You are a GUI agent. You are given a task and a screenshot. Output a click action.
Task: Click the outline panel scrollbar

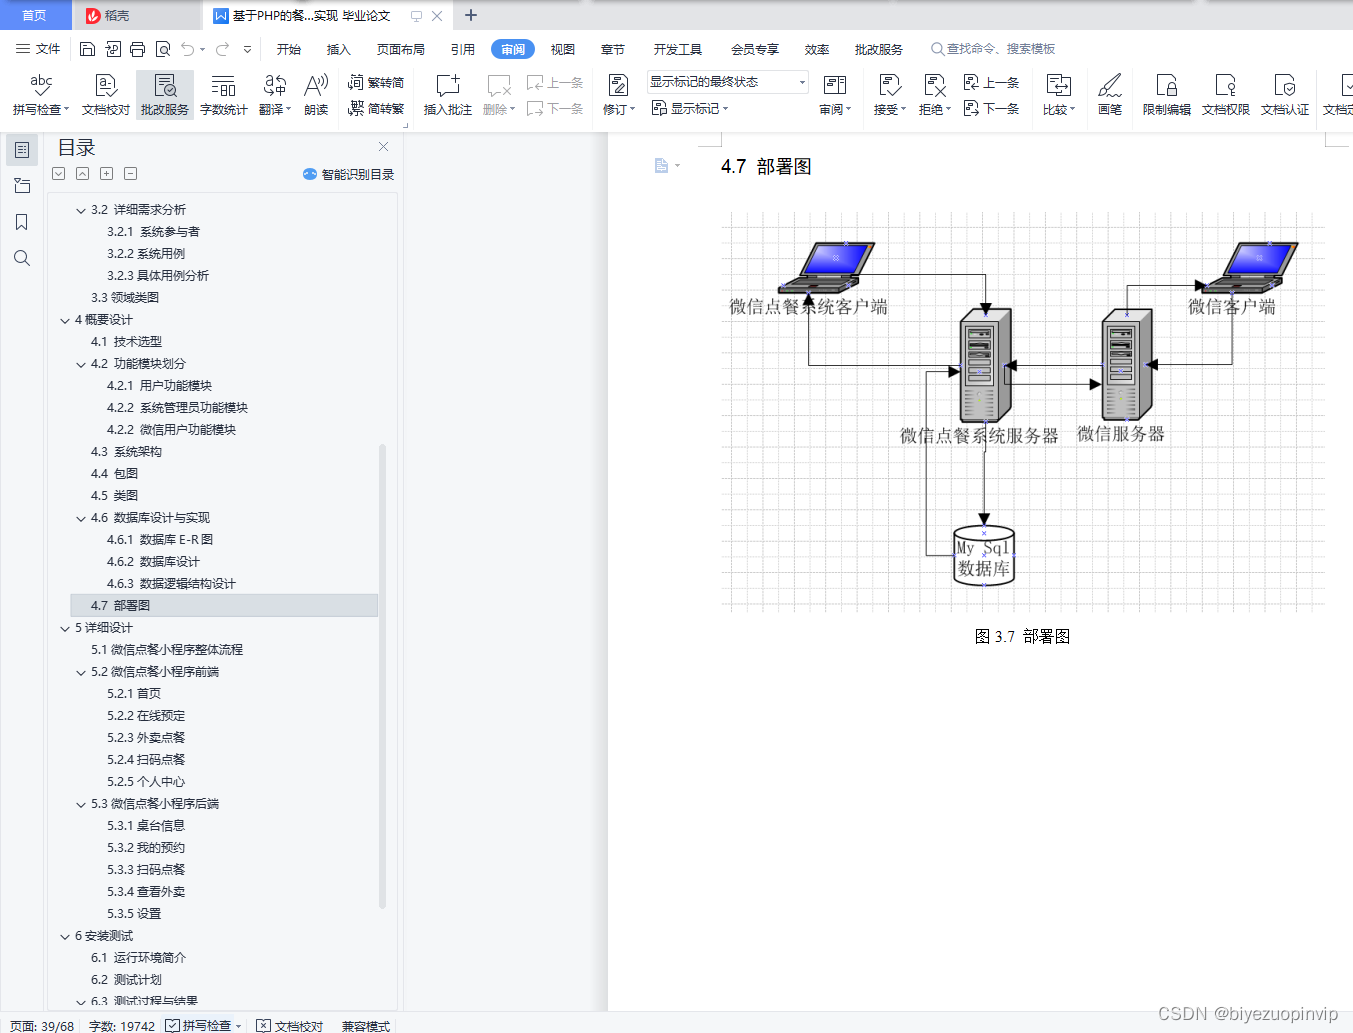point(382,675)
